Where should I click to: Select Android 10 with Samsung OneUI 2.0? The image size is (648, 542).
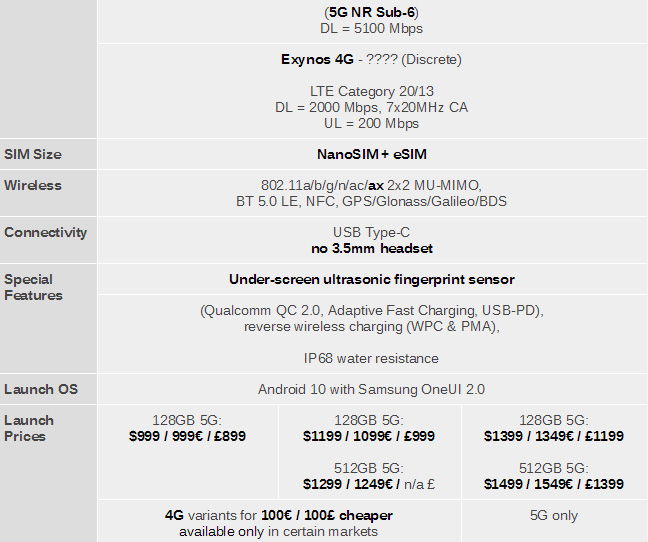[371, 389]
